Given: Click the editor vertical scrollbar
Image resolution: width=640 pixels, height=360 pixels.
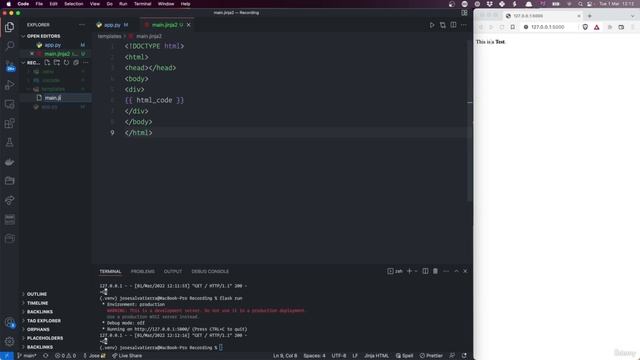Looking at the screenshot, I should (470, 122).
